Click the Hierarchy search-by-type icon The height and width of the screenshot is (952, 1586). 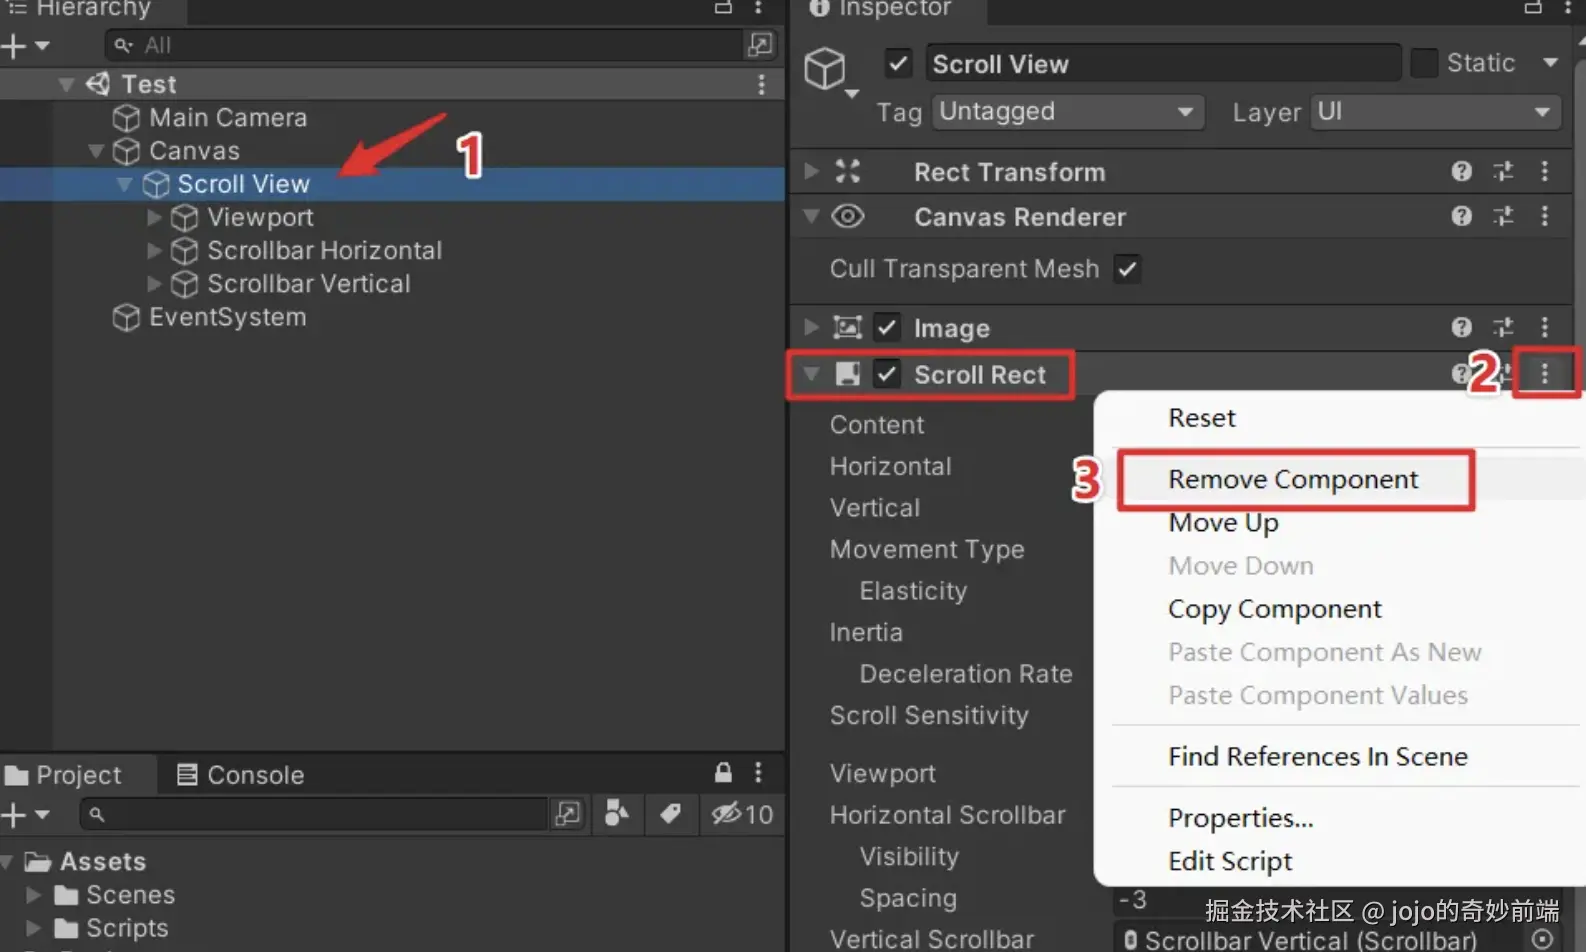point(760,45)
